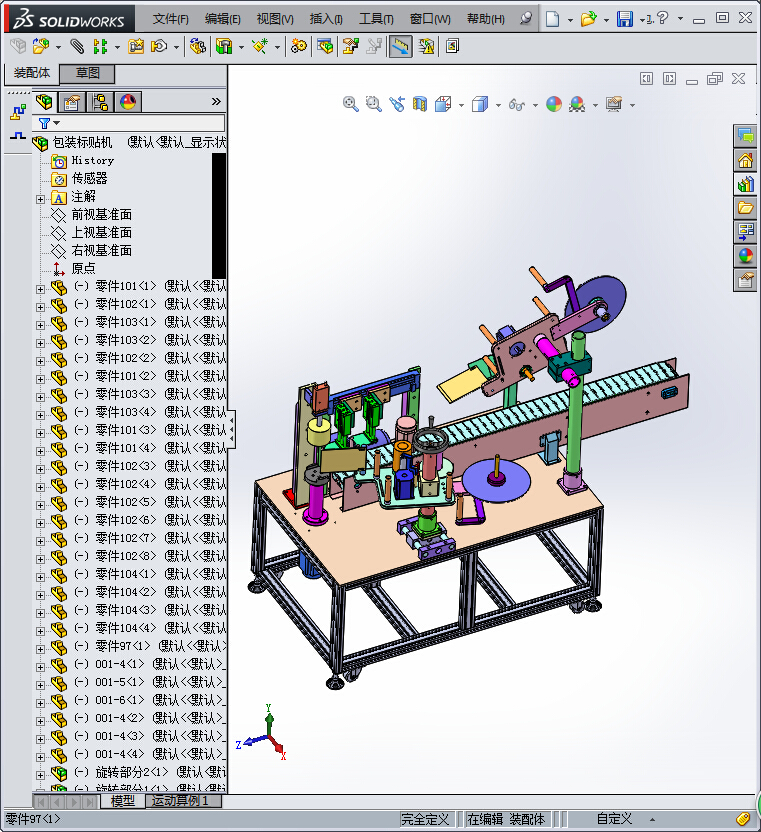Open dropdown arrow next to Save icon
The height and width of the screenshot is (832, 761).
tap(642, 20)
